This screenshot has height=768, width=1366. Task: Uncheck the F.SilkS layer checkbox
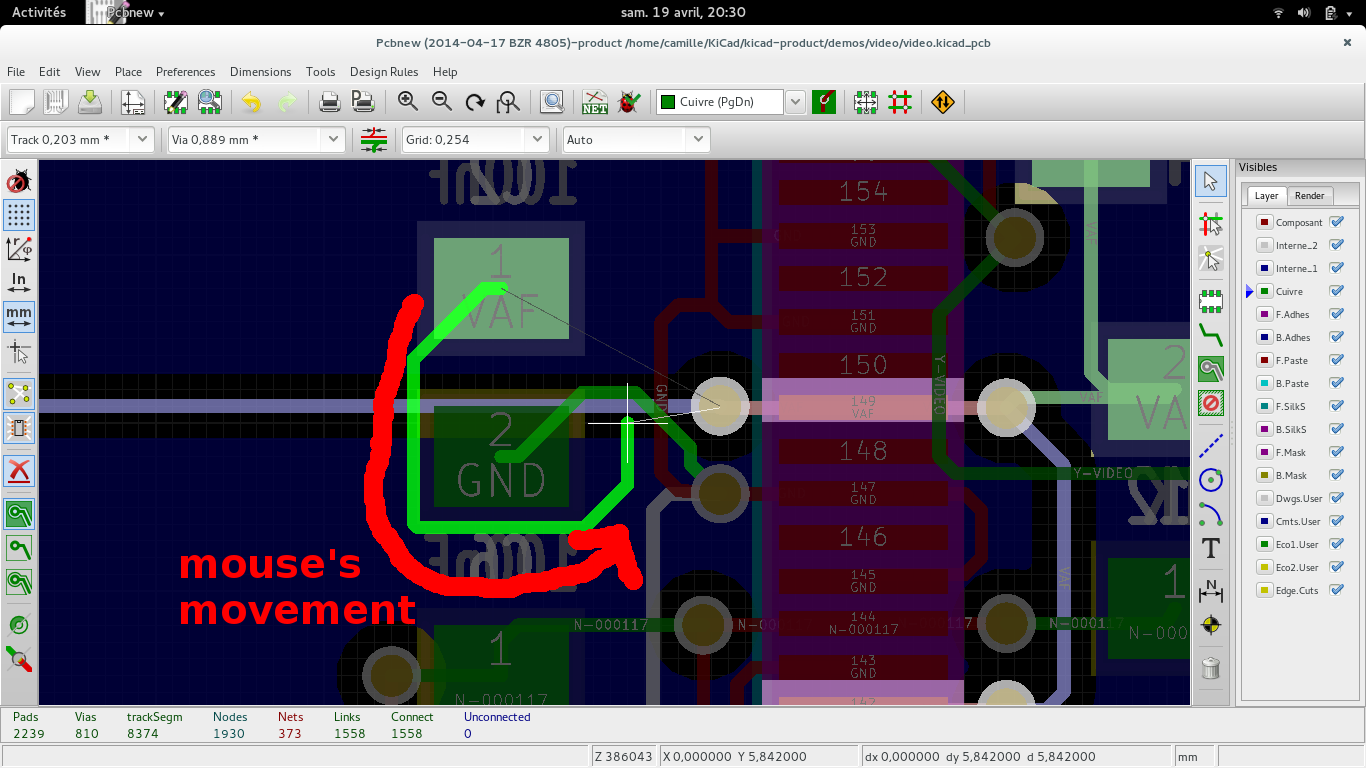[1337, 406]
